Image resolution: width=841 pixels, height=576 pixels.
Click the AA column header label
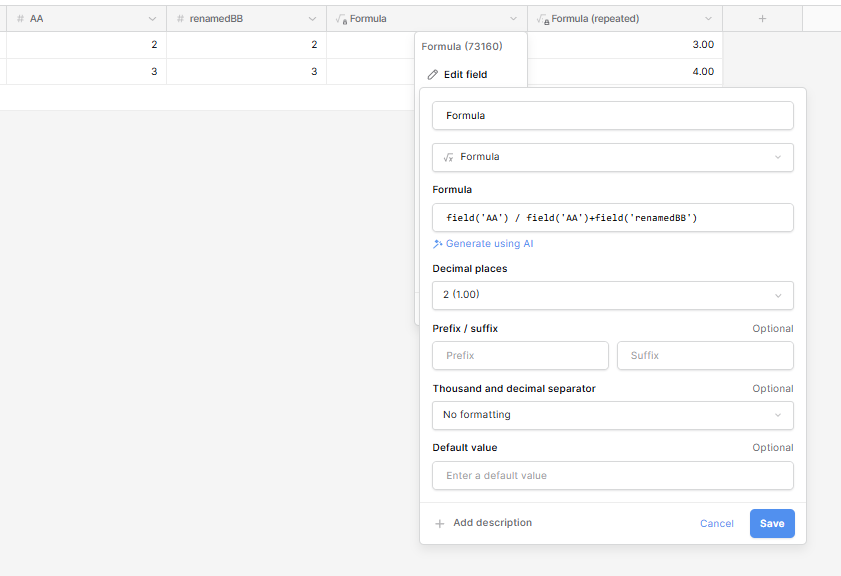36,19
